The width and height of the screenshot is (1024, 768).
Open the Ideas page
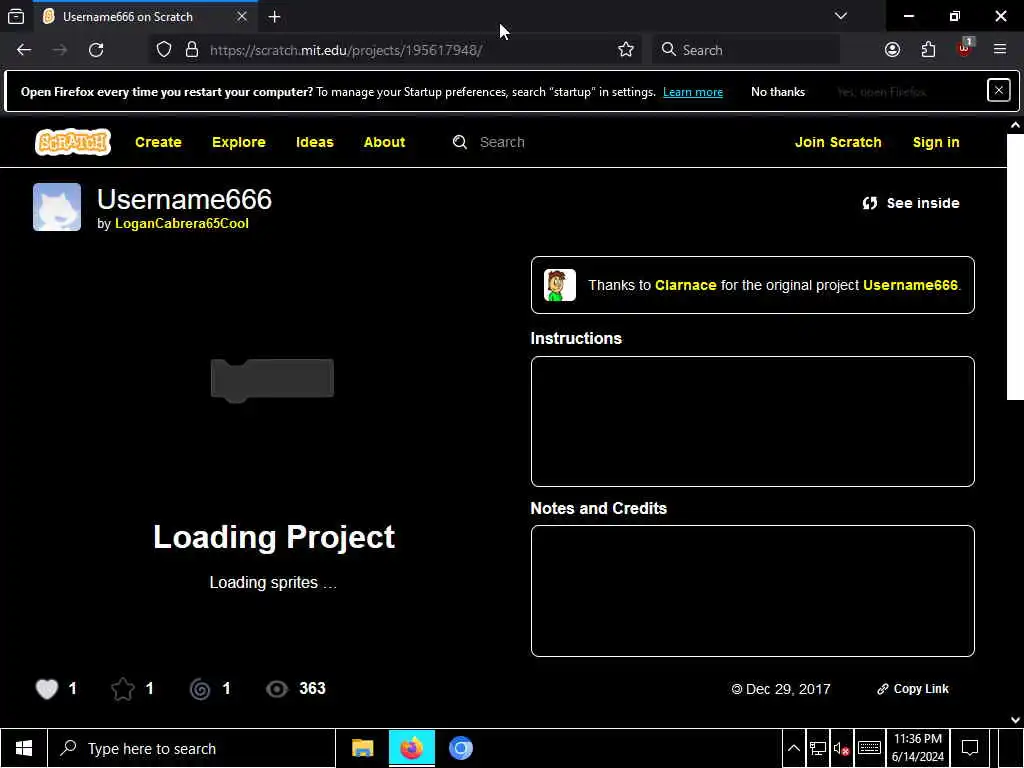(315, 142)
